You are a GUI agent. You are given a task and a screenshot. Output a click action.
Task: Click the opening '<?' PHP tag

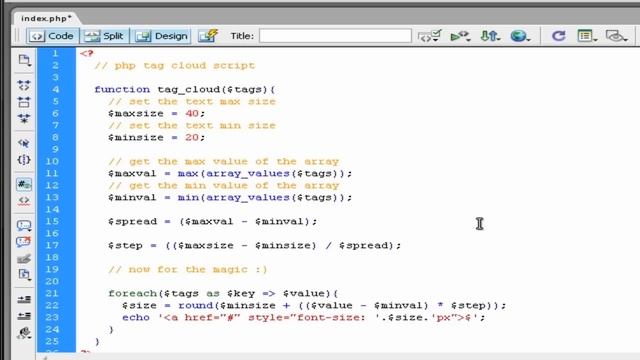point(87,53)
